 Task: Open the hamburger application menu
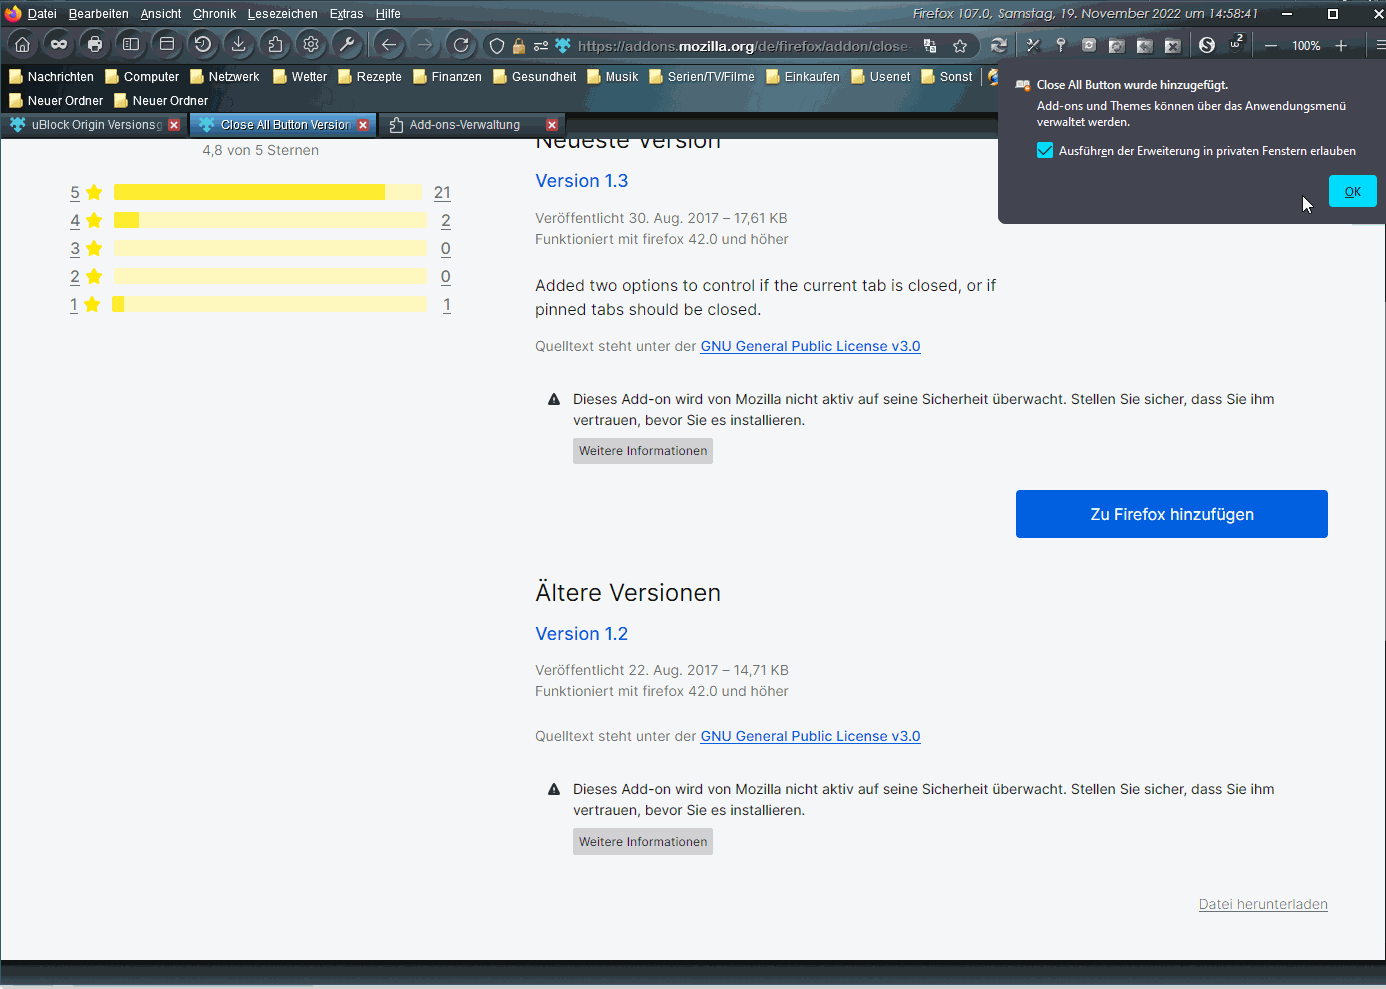click(1379, 45)
